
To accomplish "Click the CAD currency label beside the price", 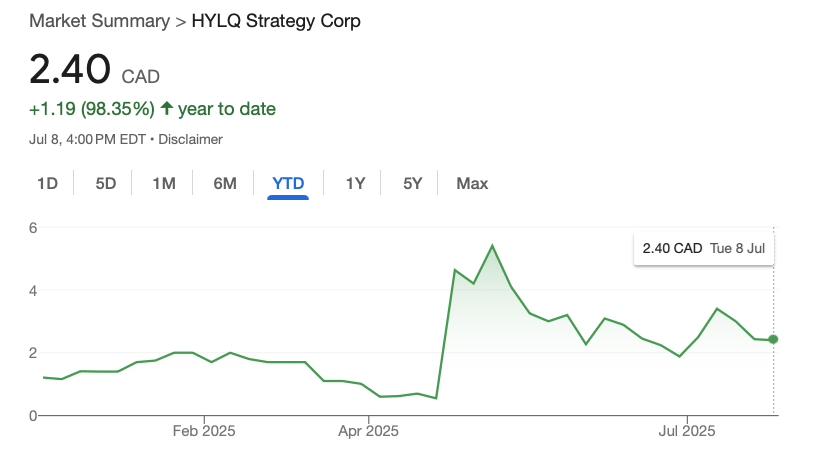I will click(141, 77).
